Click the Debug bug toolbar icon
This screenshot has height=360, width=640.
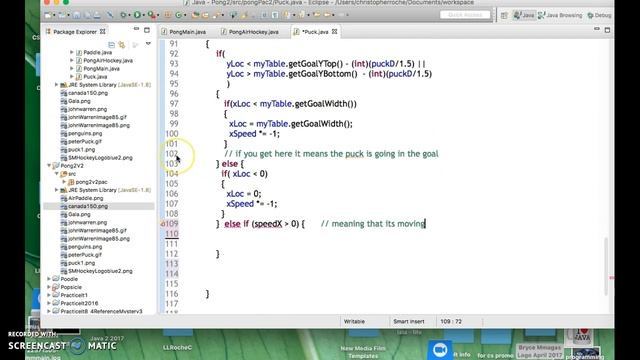point(123,15)
